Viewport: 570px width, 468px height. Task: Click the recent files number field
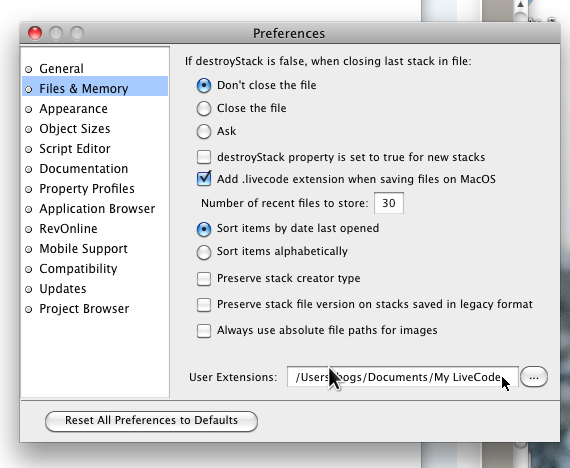[389, 203]
